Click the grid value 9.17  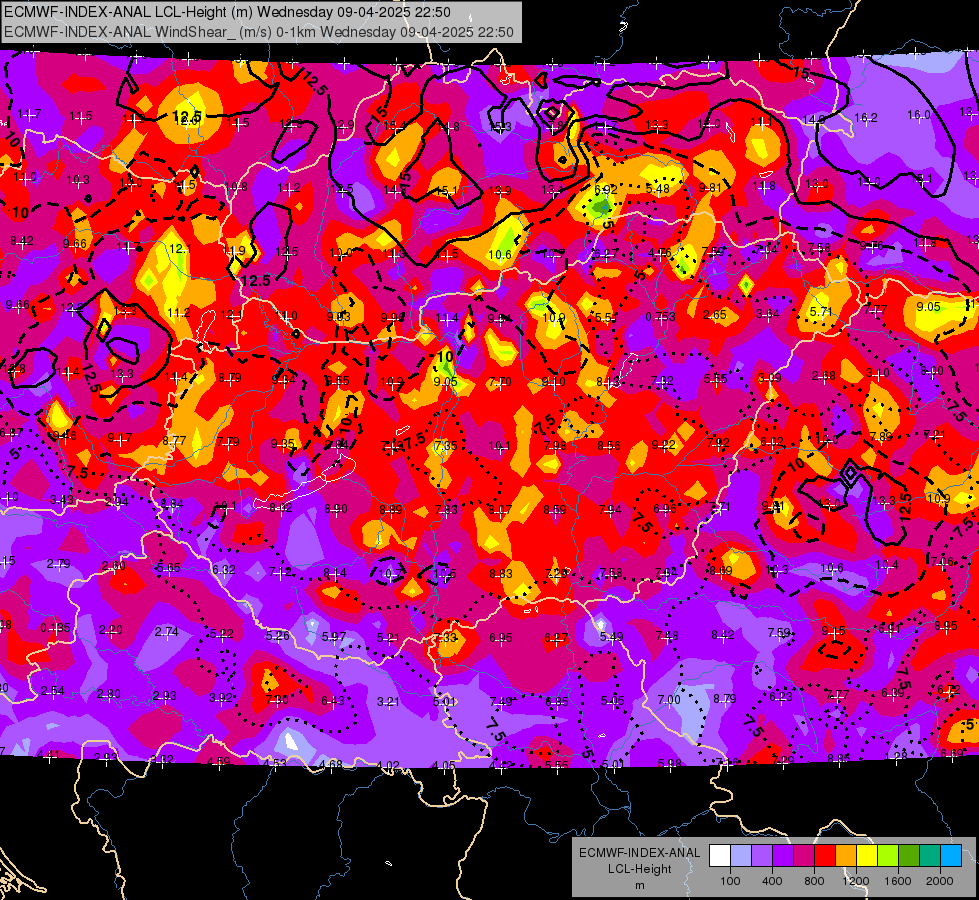coord(119,438)
